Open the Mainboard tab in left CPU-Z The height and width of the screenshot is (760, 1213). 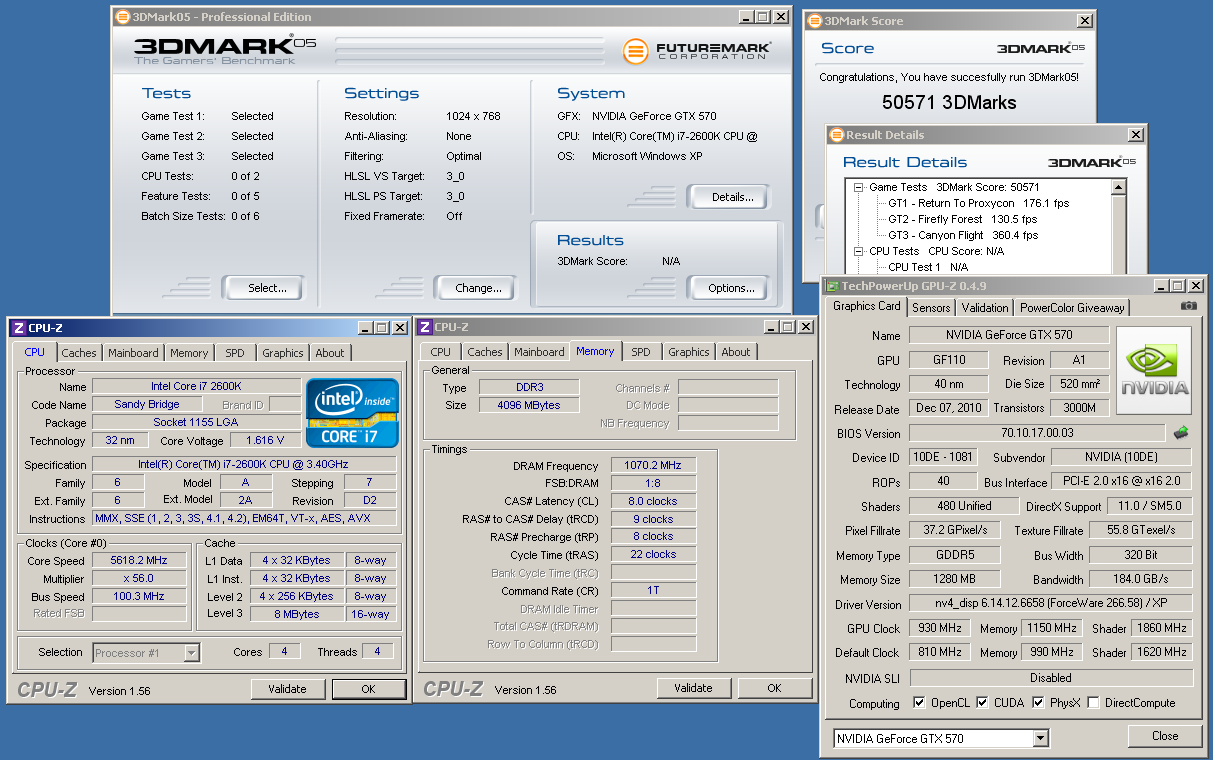click(133, 353)
